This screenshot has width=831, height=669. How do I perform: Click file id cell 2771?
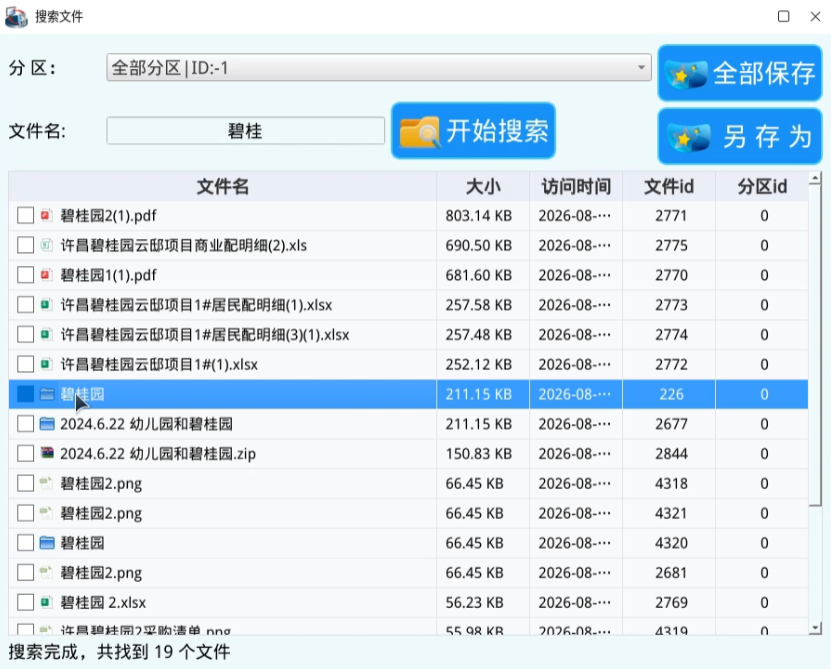[671, 216]
